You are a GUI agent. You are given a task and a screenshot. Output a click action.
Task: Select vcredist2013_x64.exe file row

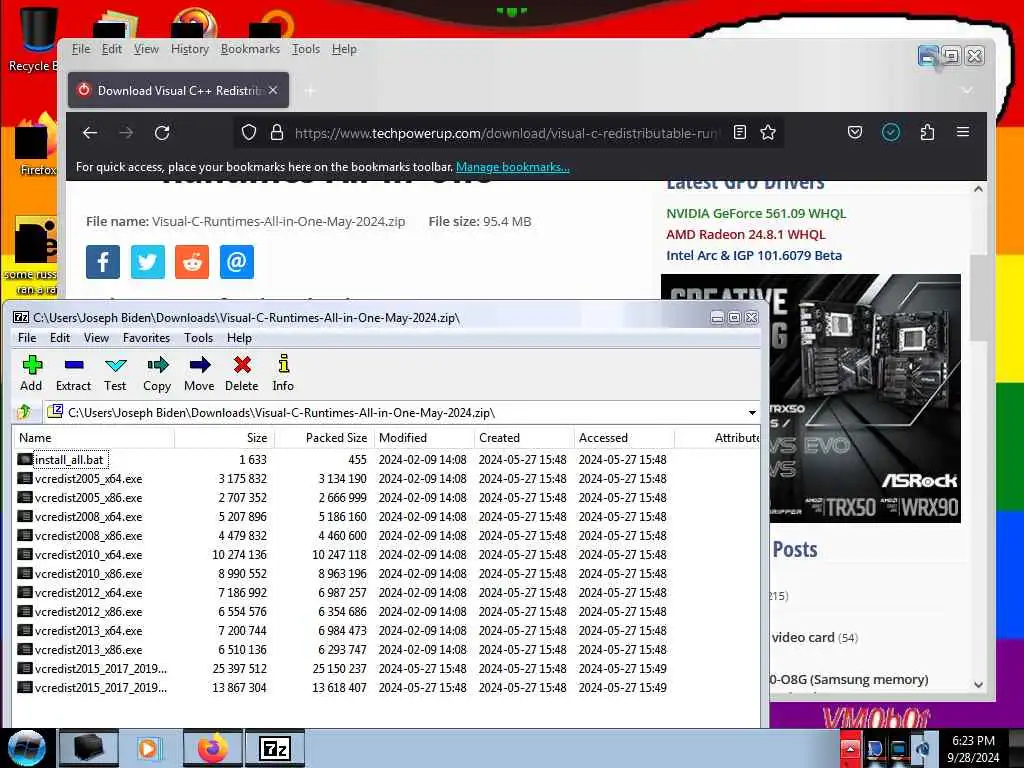(x=386, y=630)
